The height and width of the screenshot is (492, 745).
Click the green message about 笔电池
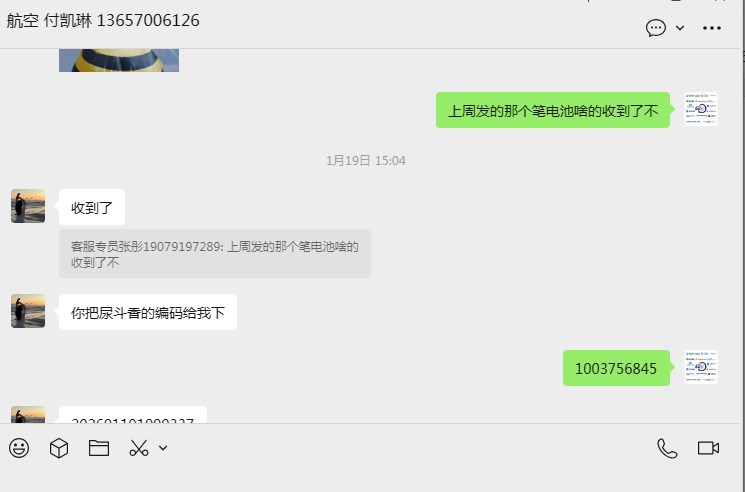tap(553, 110)
